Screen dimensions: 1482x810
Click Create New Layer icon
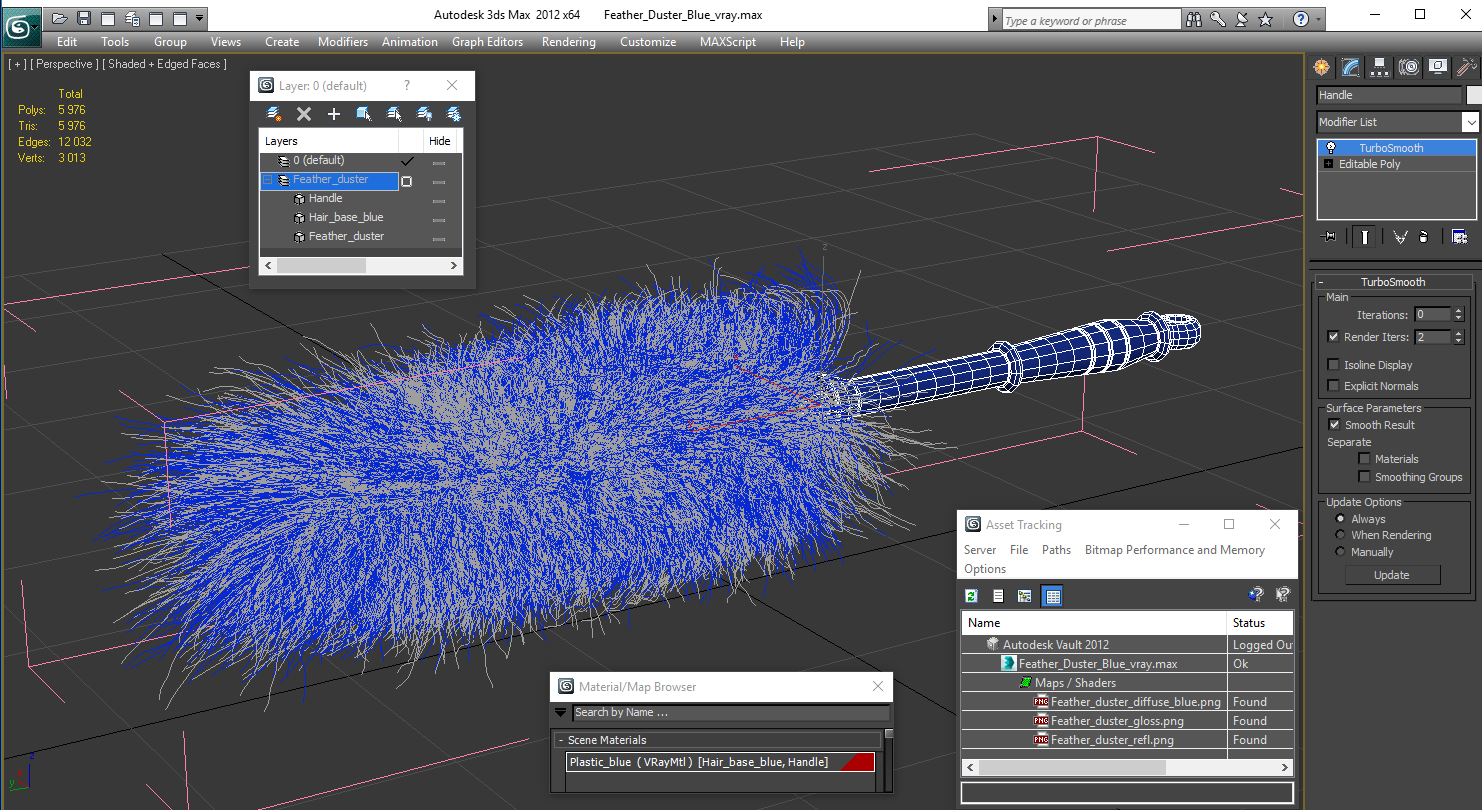(274, 114)
